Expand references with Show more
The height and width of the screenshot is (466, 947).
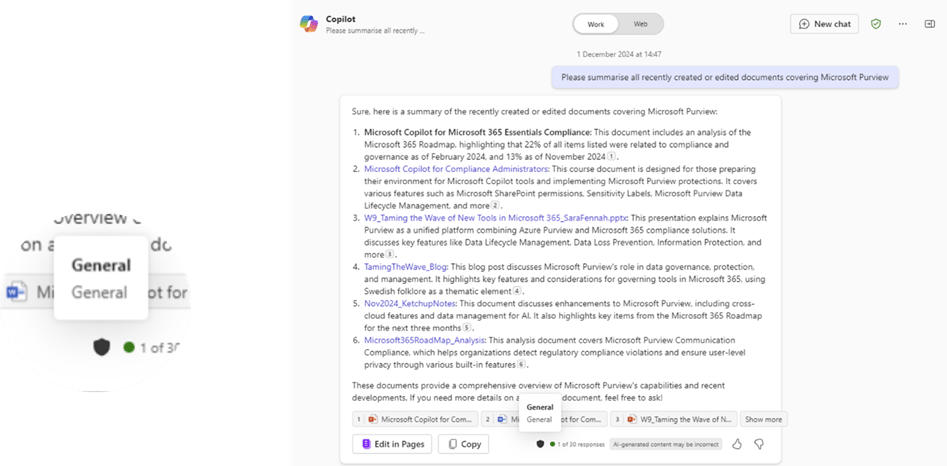(x=763, y=419)
